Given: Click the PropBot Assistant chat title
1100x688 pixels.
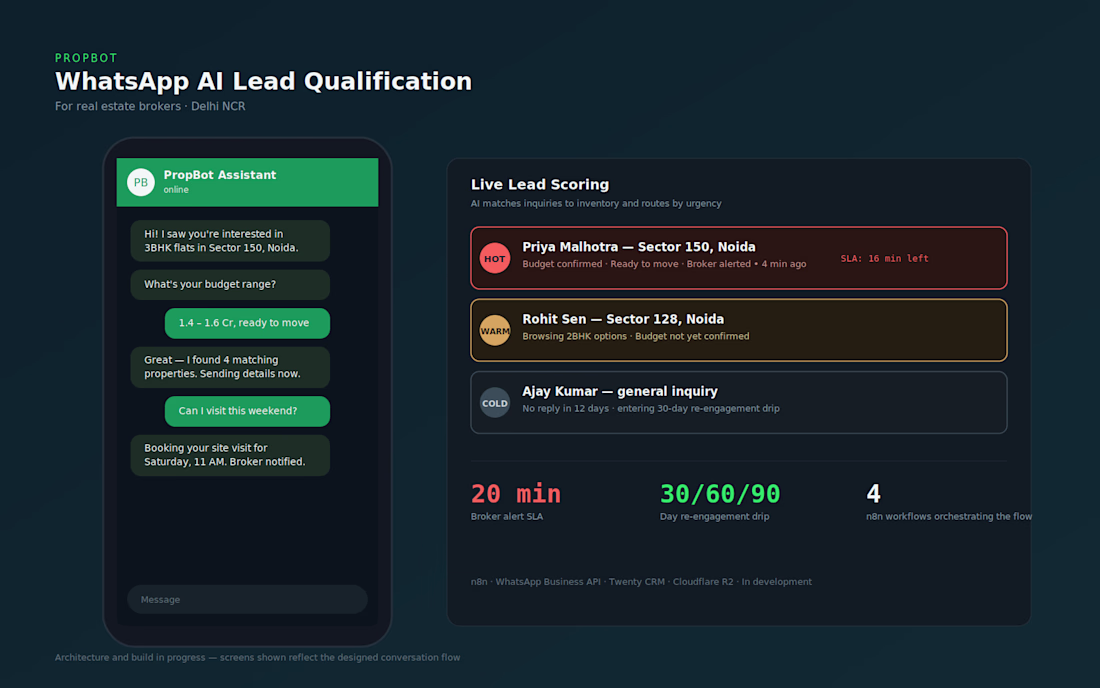Looking at the screenshot, I should pyautogui.click(x=220, y=175).
